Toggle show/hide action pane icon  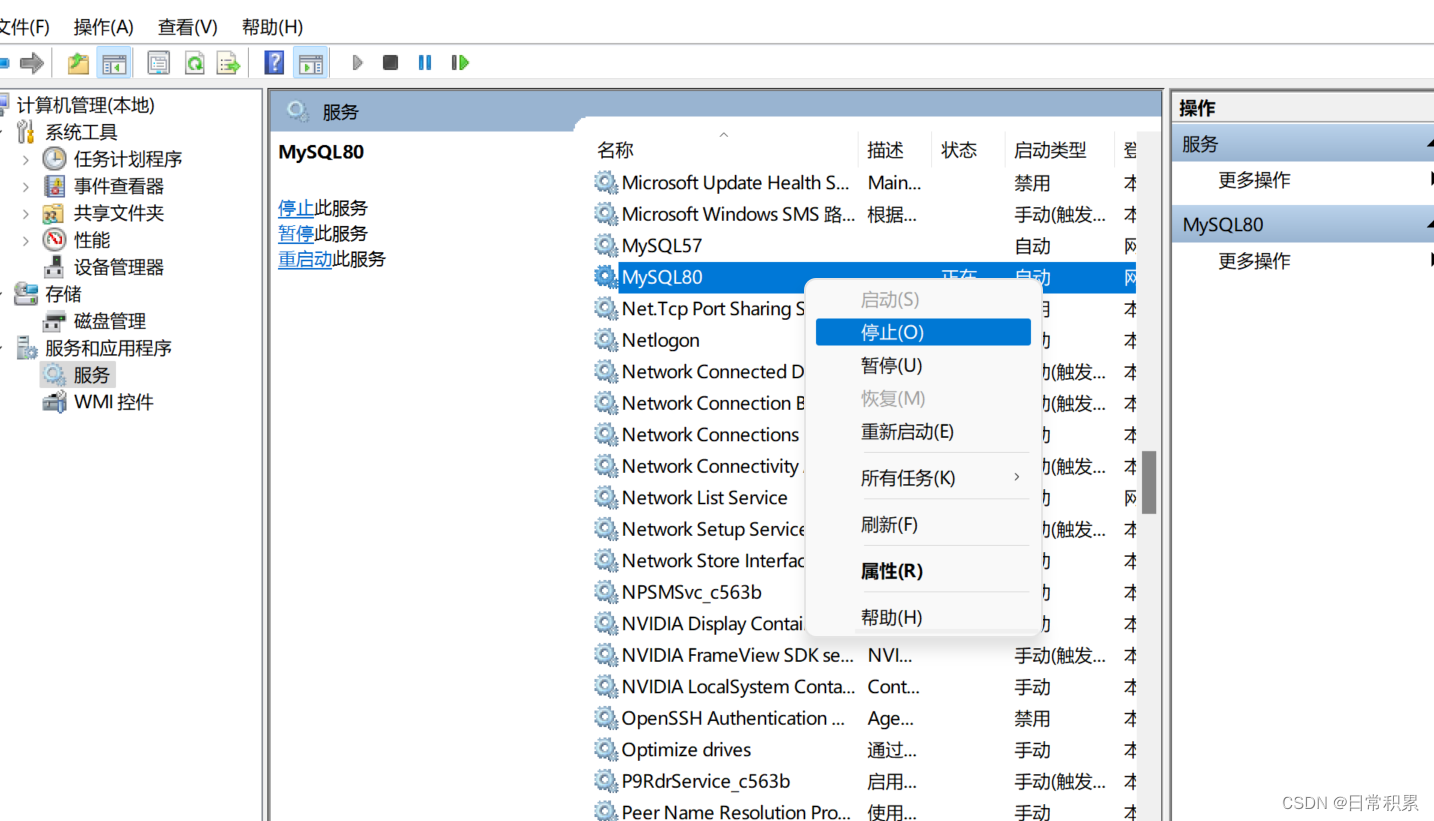coord(311,63)
